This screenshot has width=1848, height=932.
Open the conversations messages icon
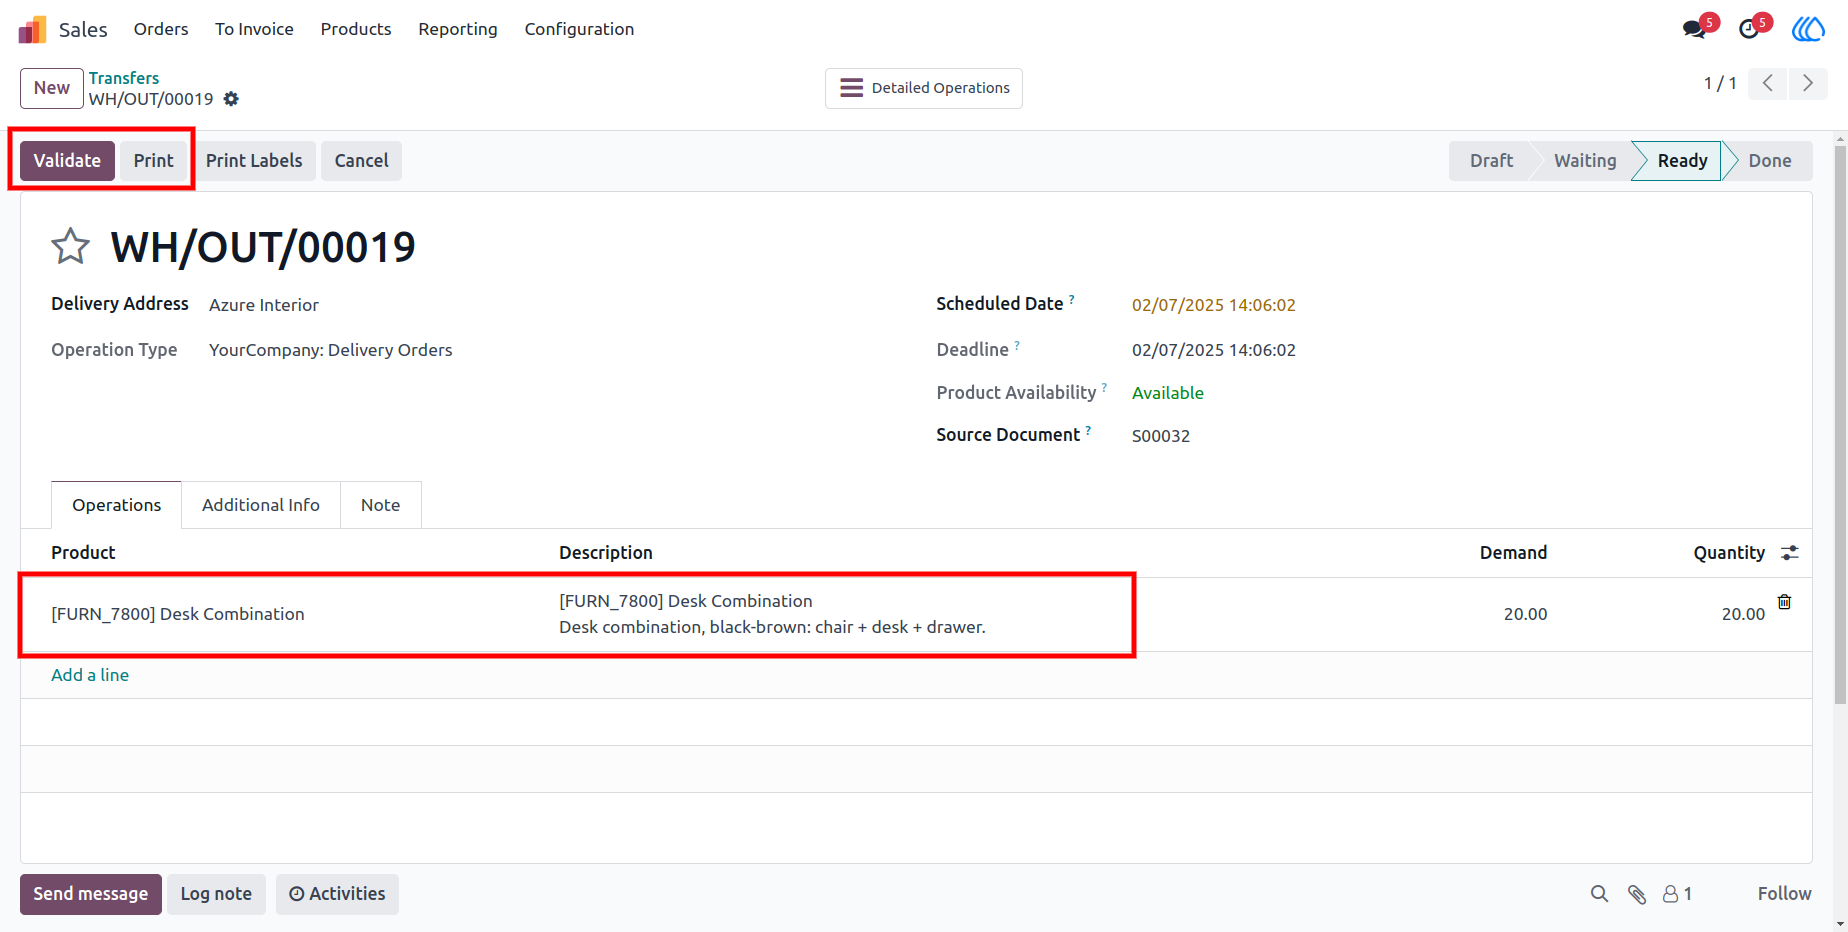1695,29
